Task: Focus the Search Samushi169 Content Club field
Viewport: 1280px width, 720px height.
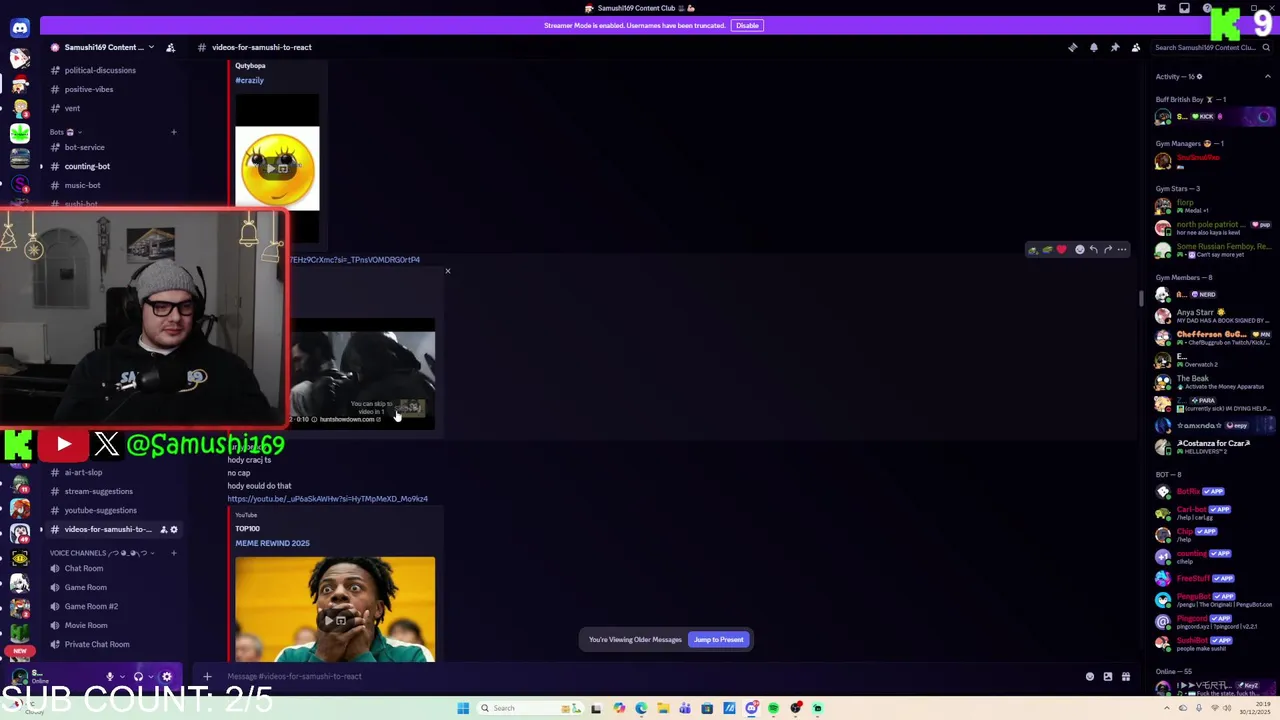Action: (1205, 47)
